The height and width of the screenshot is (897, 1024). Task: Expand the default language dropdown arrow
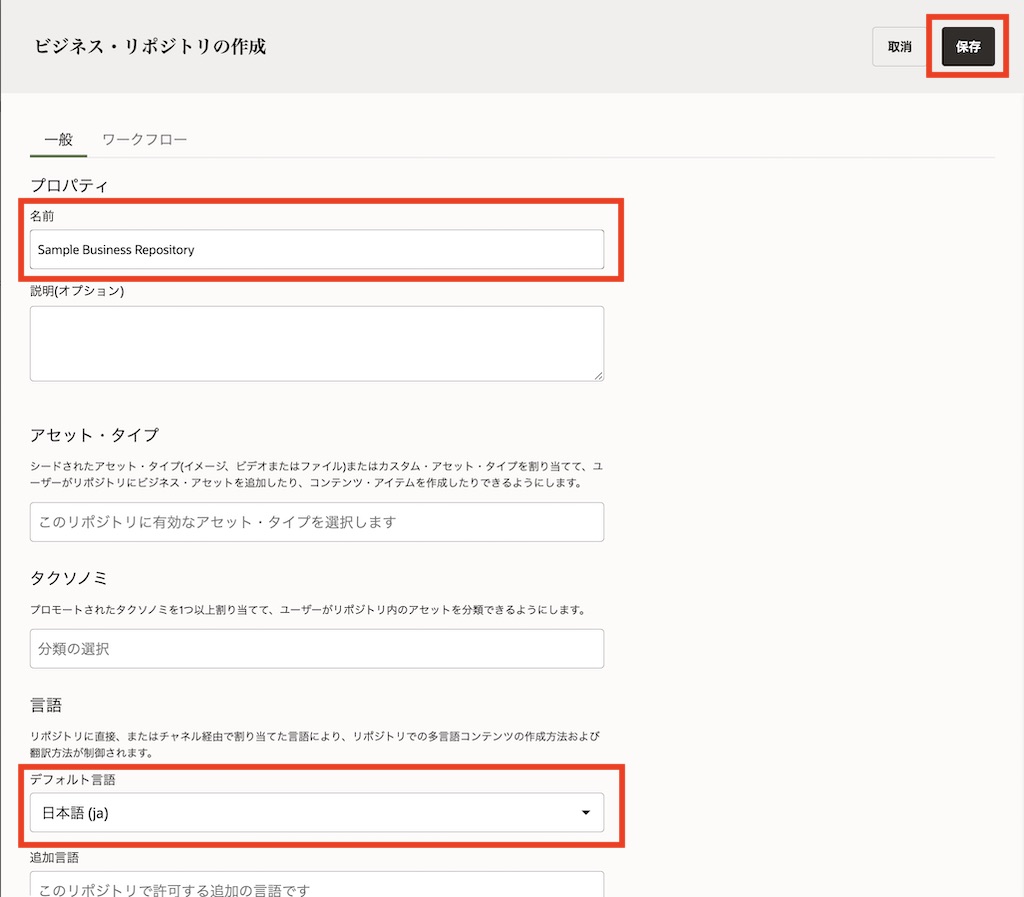[586, 813]
